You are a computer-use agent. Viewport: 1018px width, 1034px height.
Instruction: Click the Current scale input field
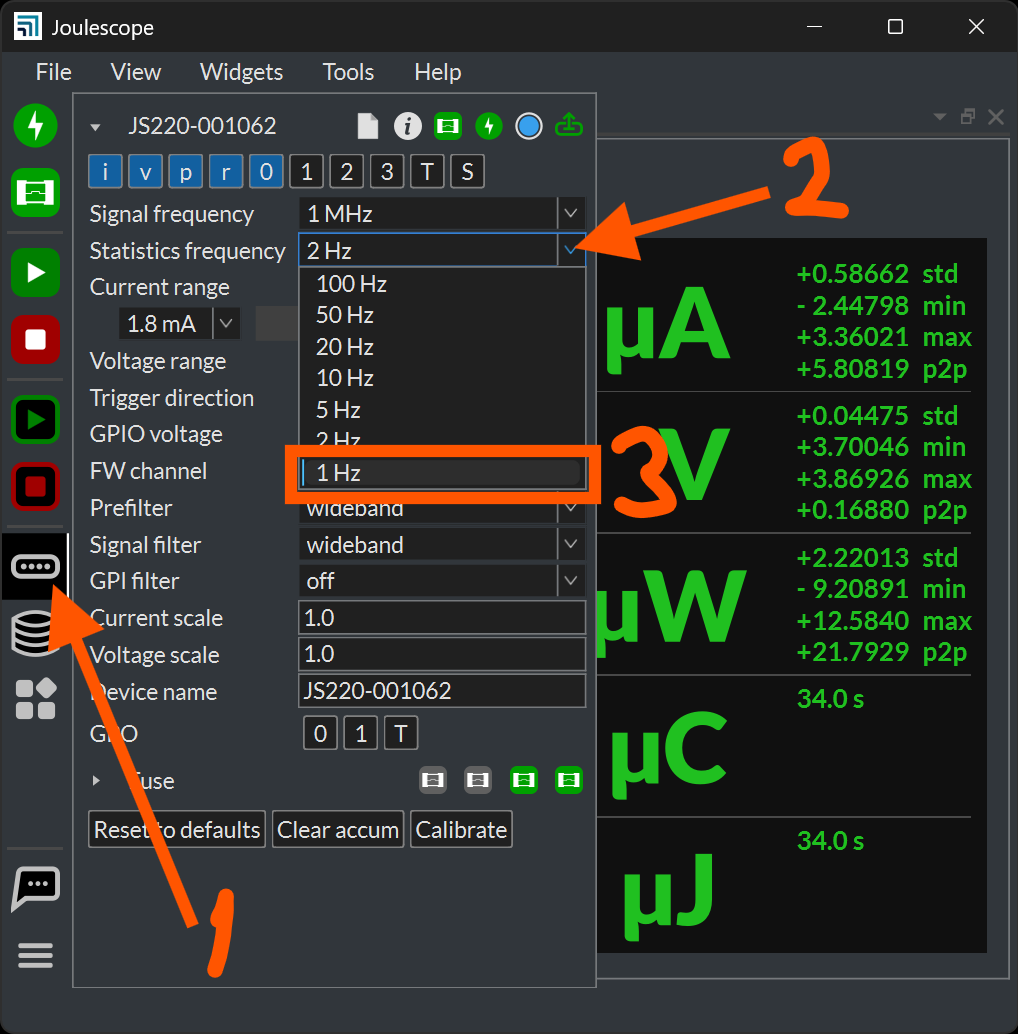(x=441, y=618)
